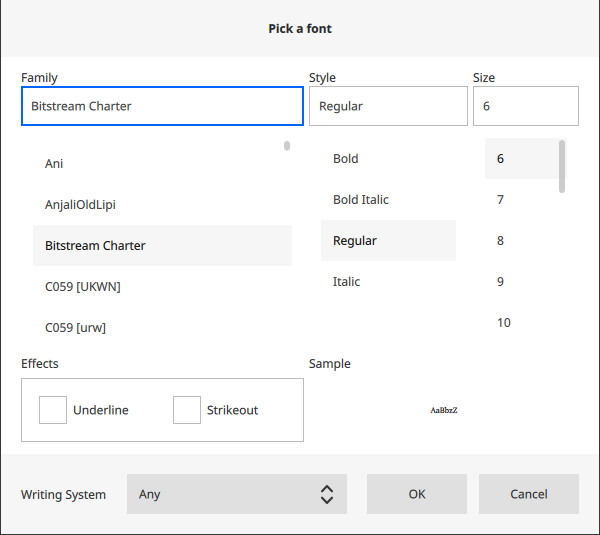
Task: Select Regular in the style list
Action: tap(355, 240)
